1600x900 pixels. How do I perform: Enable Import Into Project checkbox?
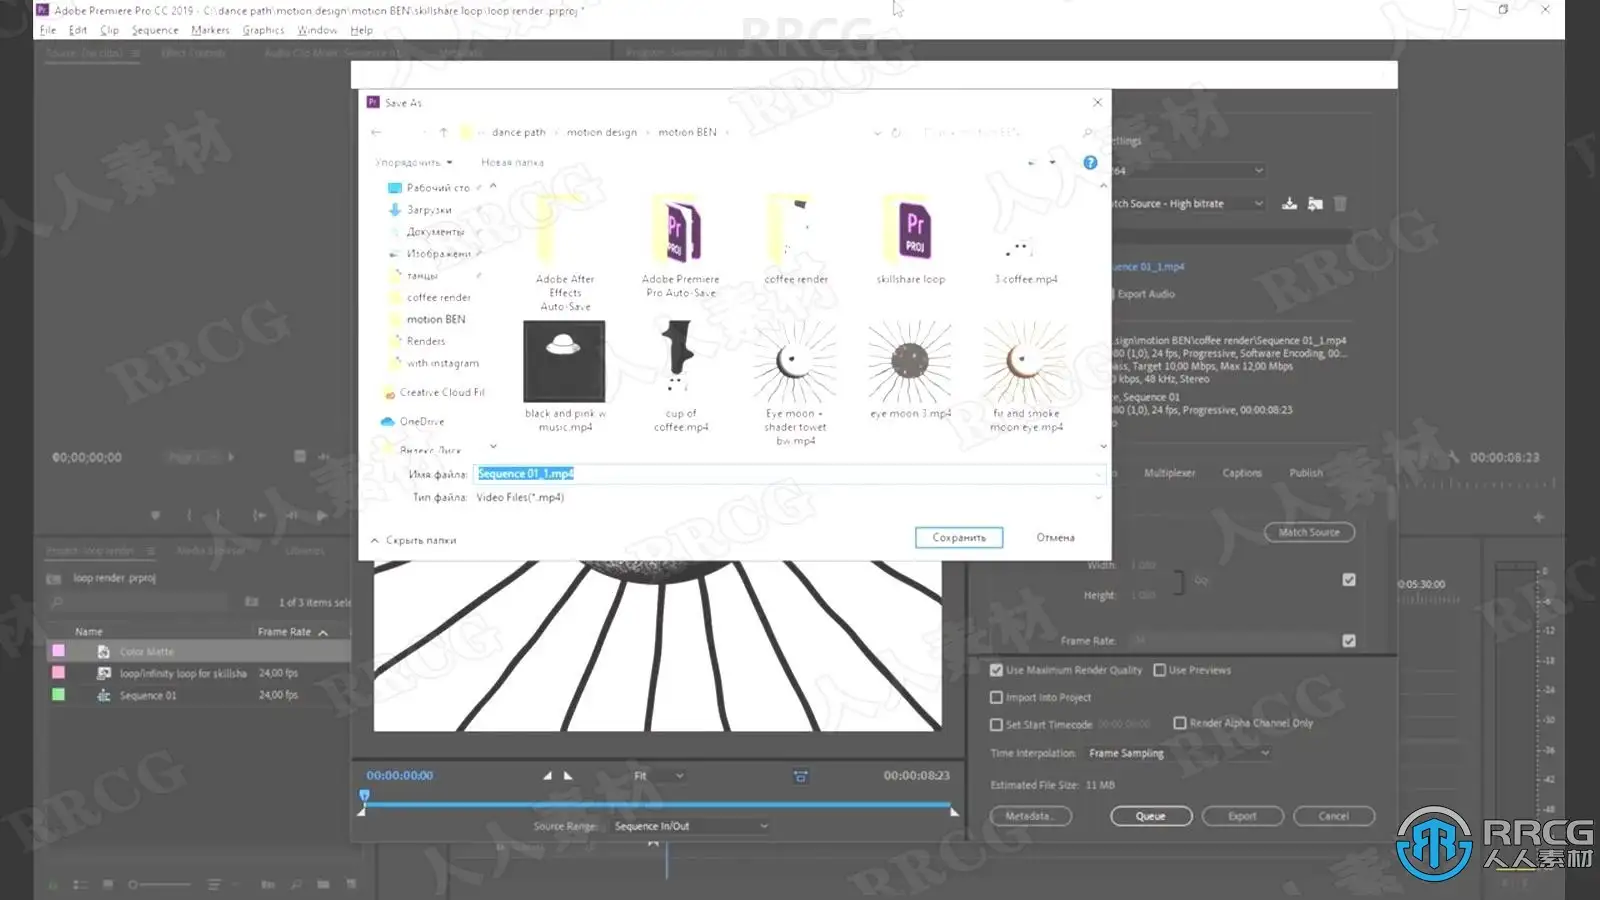click(x=996, y=698)
